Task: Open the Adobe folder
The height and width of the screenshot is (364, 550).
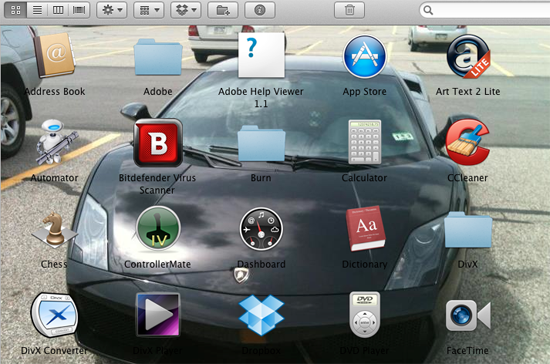Action: [158, 57]
